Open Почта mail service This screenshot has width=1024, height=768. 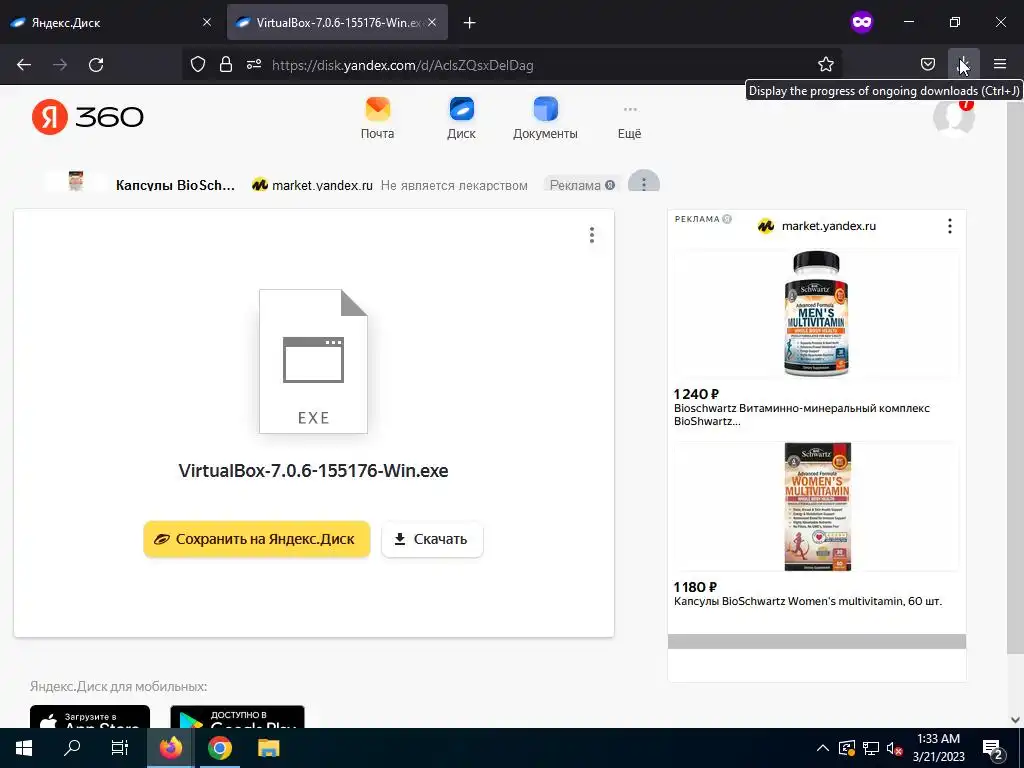click(x=377, y=118)
